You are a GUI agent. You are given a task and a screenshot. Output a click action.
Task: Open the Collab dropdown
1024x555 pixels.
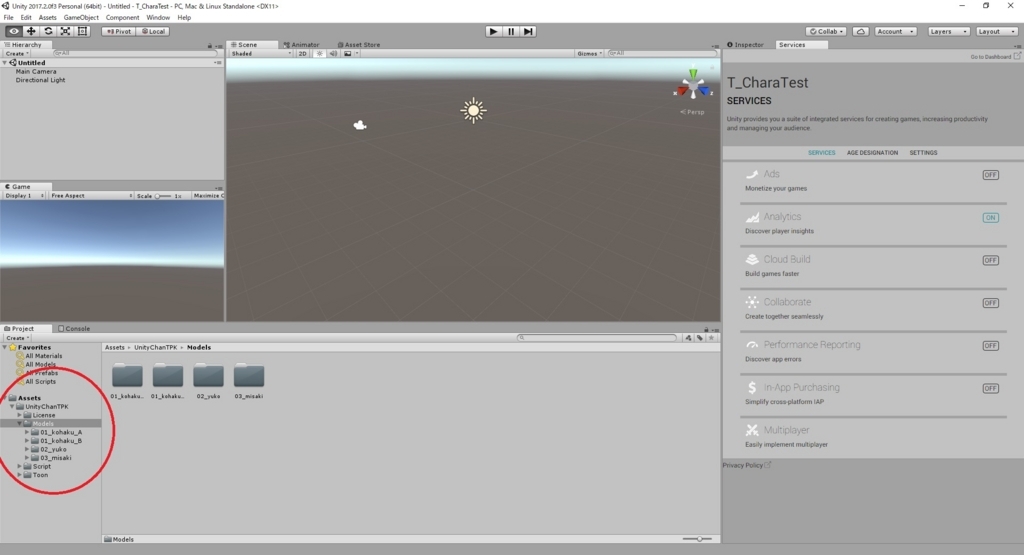point(826,31)
